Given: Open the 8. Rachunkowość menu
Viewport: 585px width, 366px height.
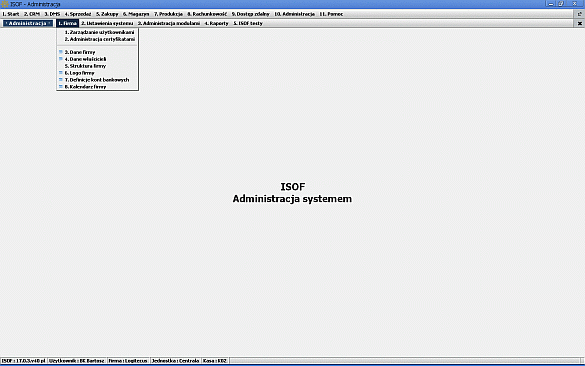Looking at the screenshot, I should 207,14.
